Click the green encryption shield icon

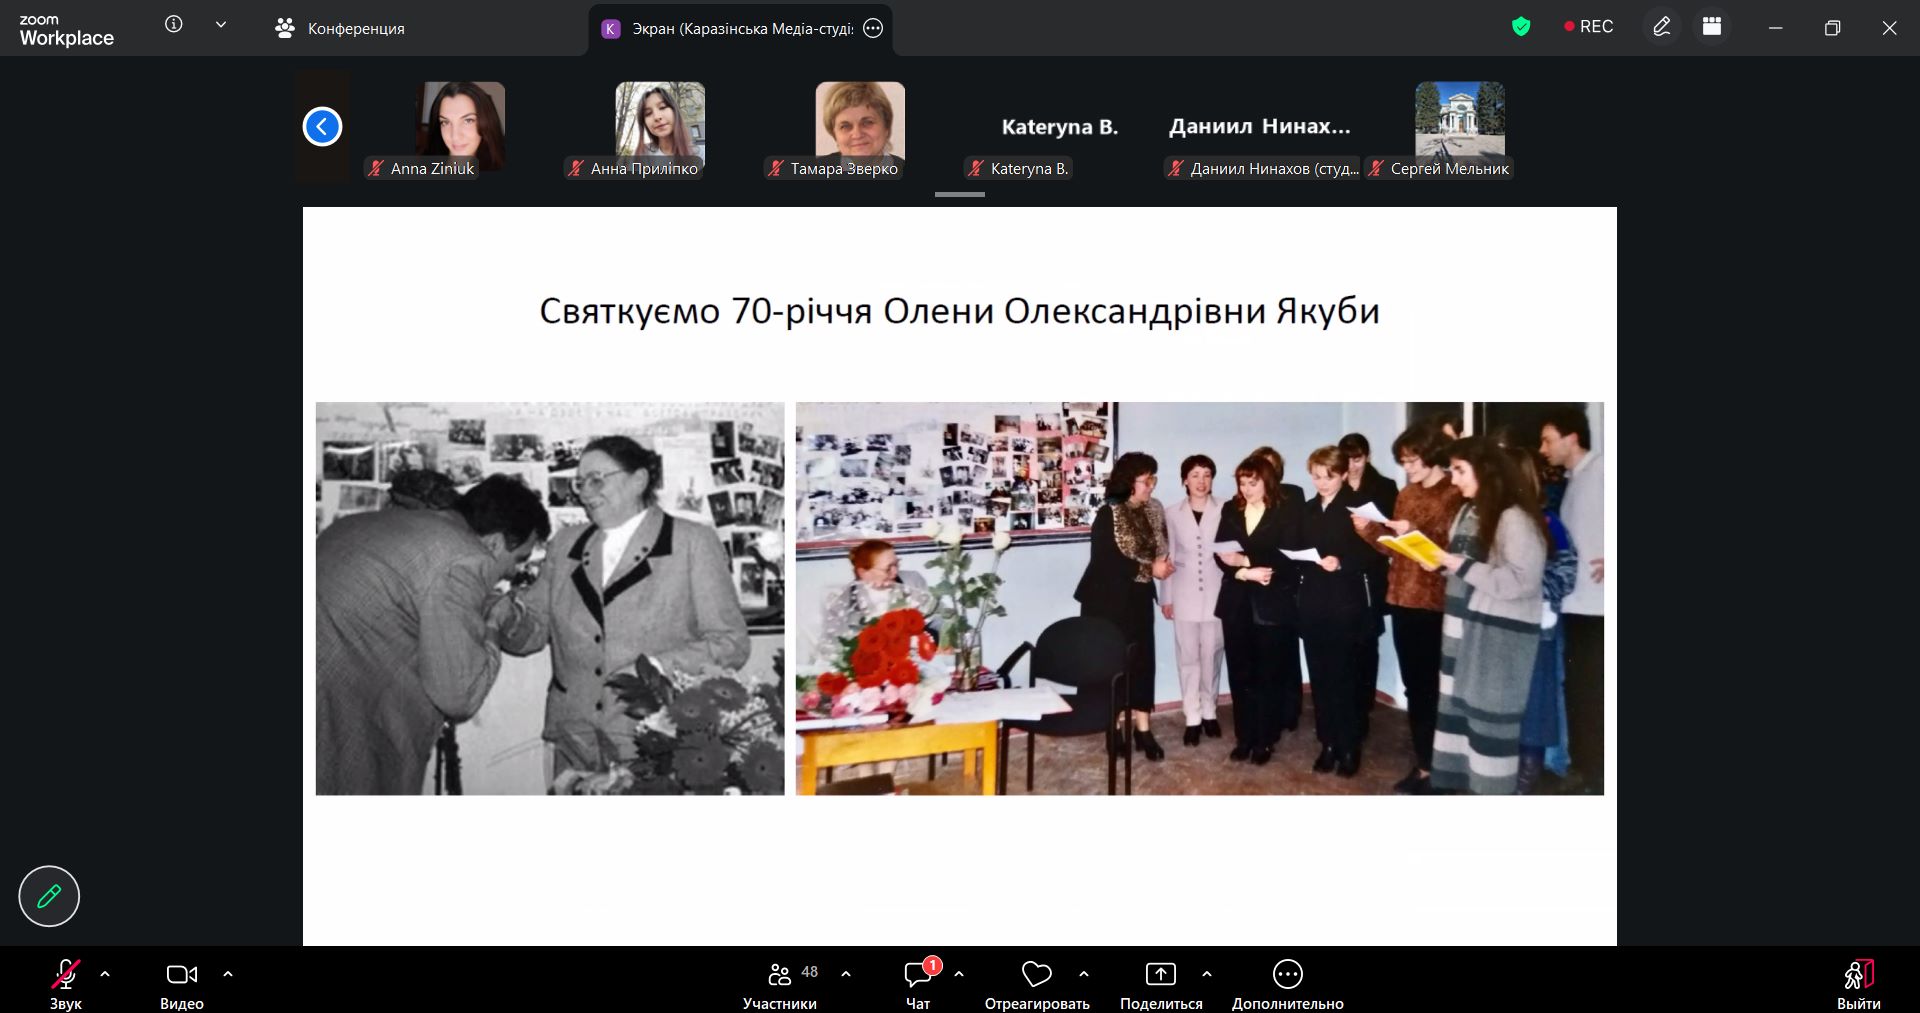click(1521, 27)
